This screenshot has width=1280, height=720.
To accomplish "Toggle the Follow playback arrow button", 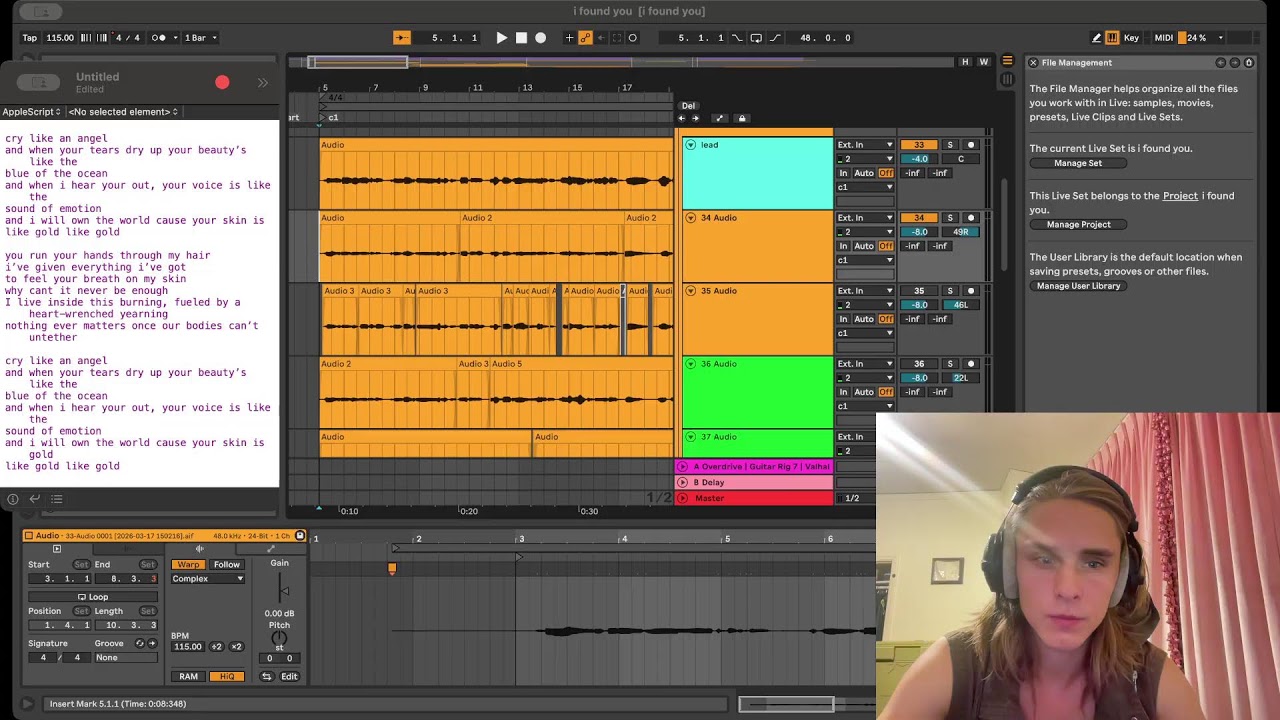I will click(401, 38).
